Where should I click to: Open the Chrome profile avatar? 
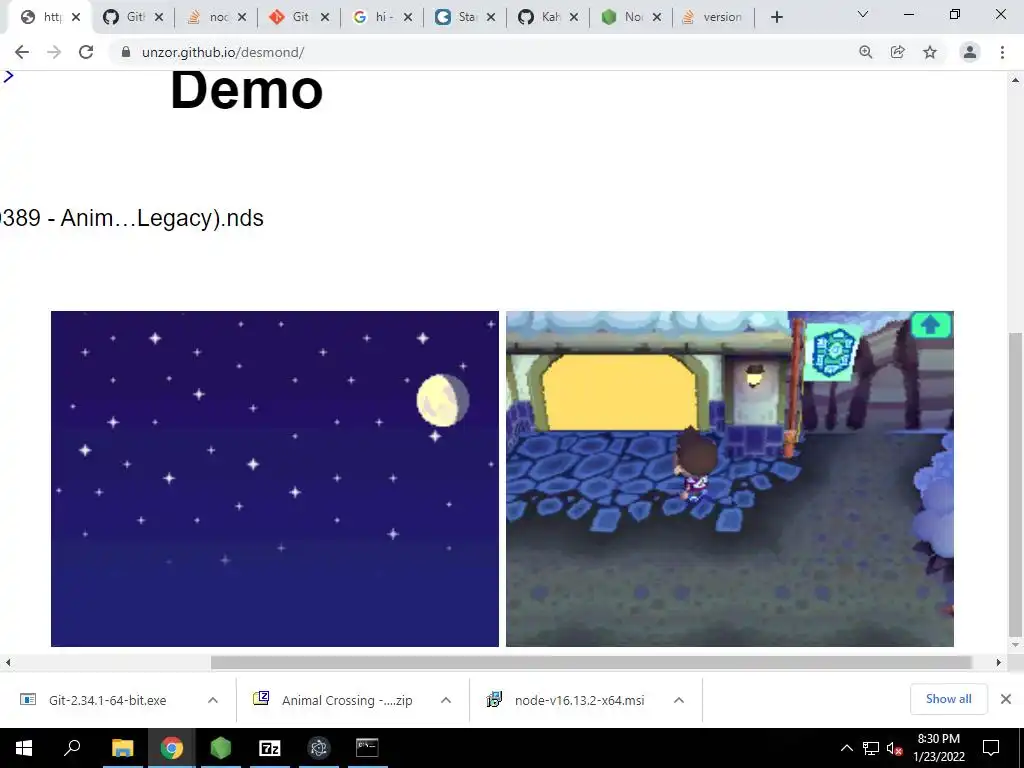click(970, 52)
